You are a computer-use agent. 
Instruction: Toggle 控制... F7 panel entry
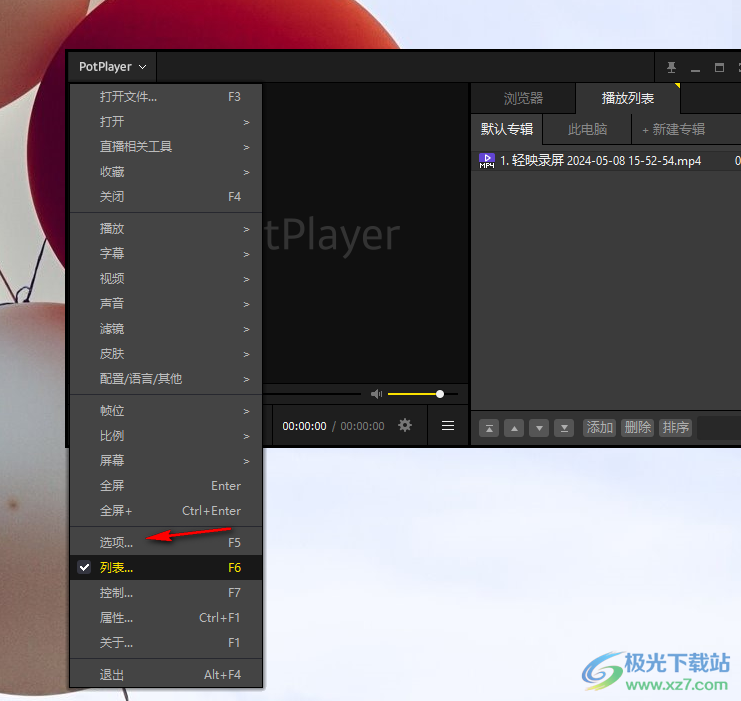(166, 593)
